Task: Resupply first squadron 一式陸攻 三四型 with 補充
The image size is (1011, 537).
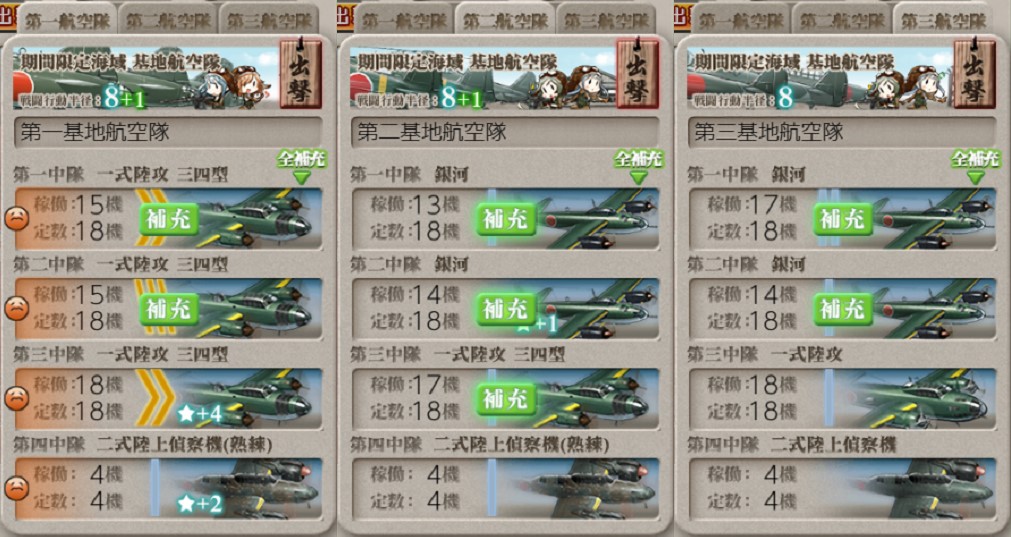Action: pos(169,219)
